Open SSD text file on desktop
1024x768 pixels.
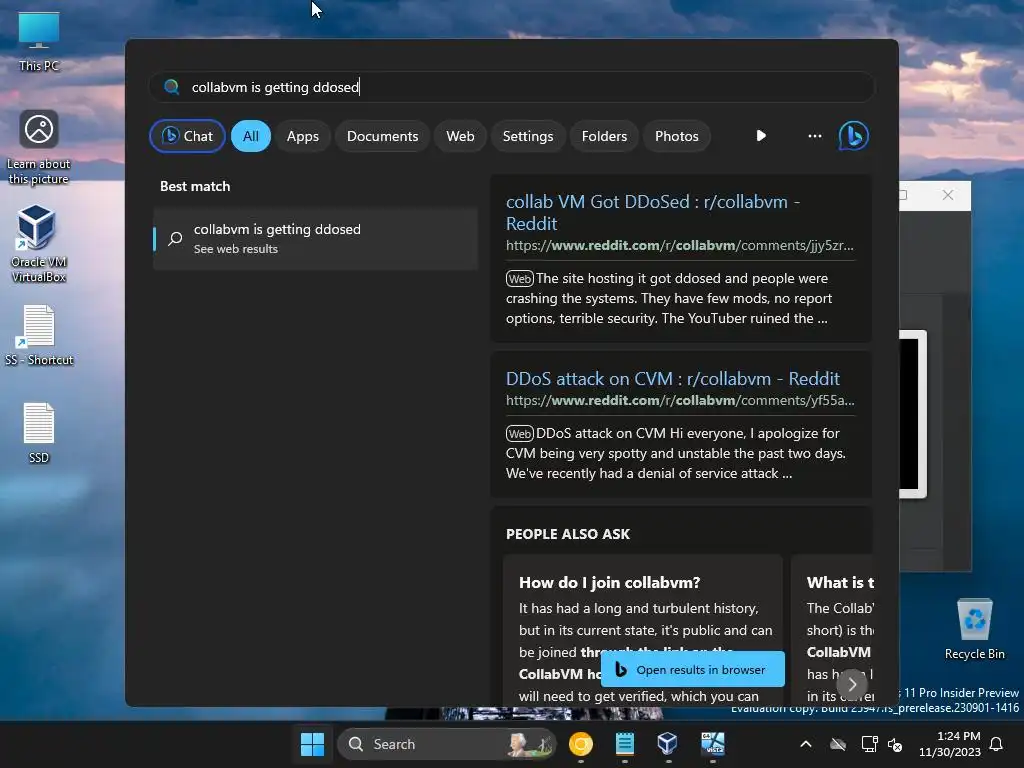click(x=39, y=433)
